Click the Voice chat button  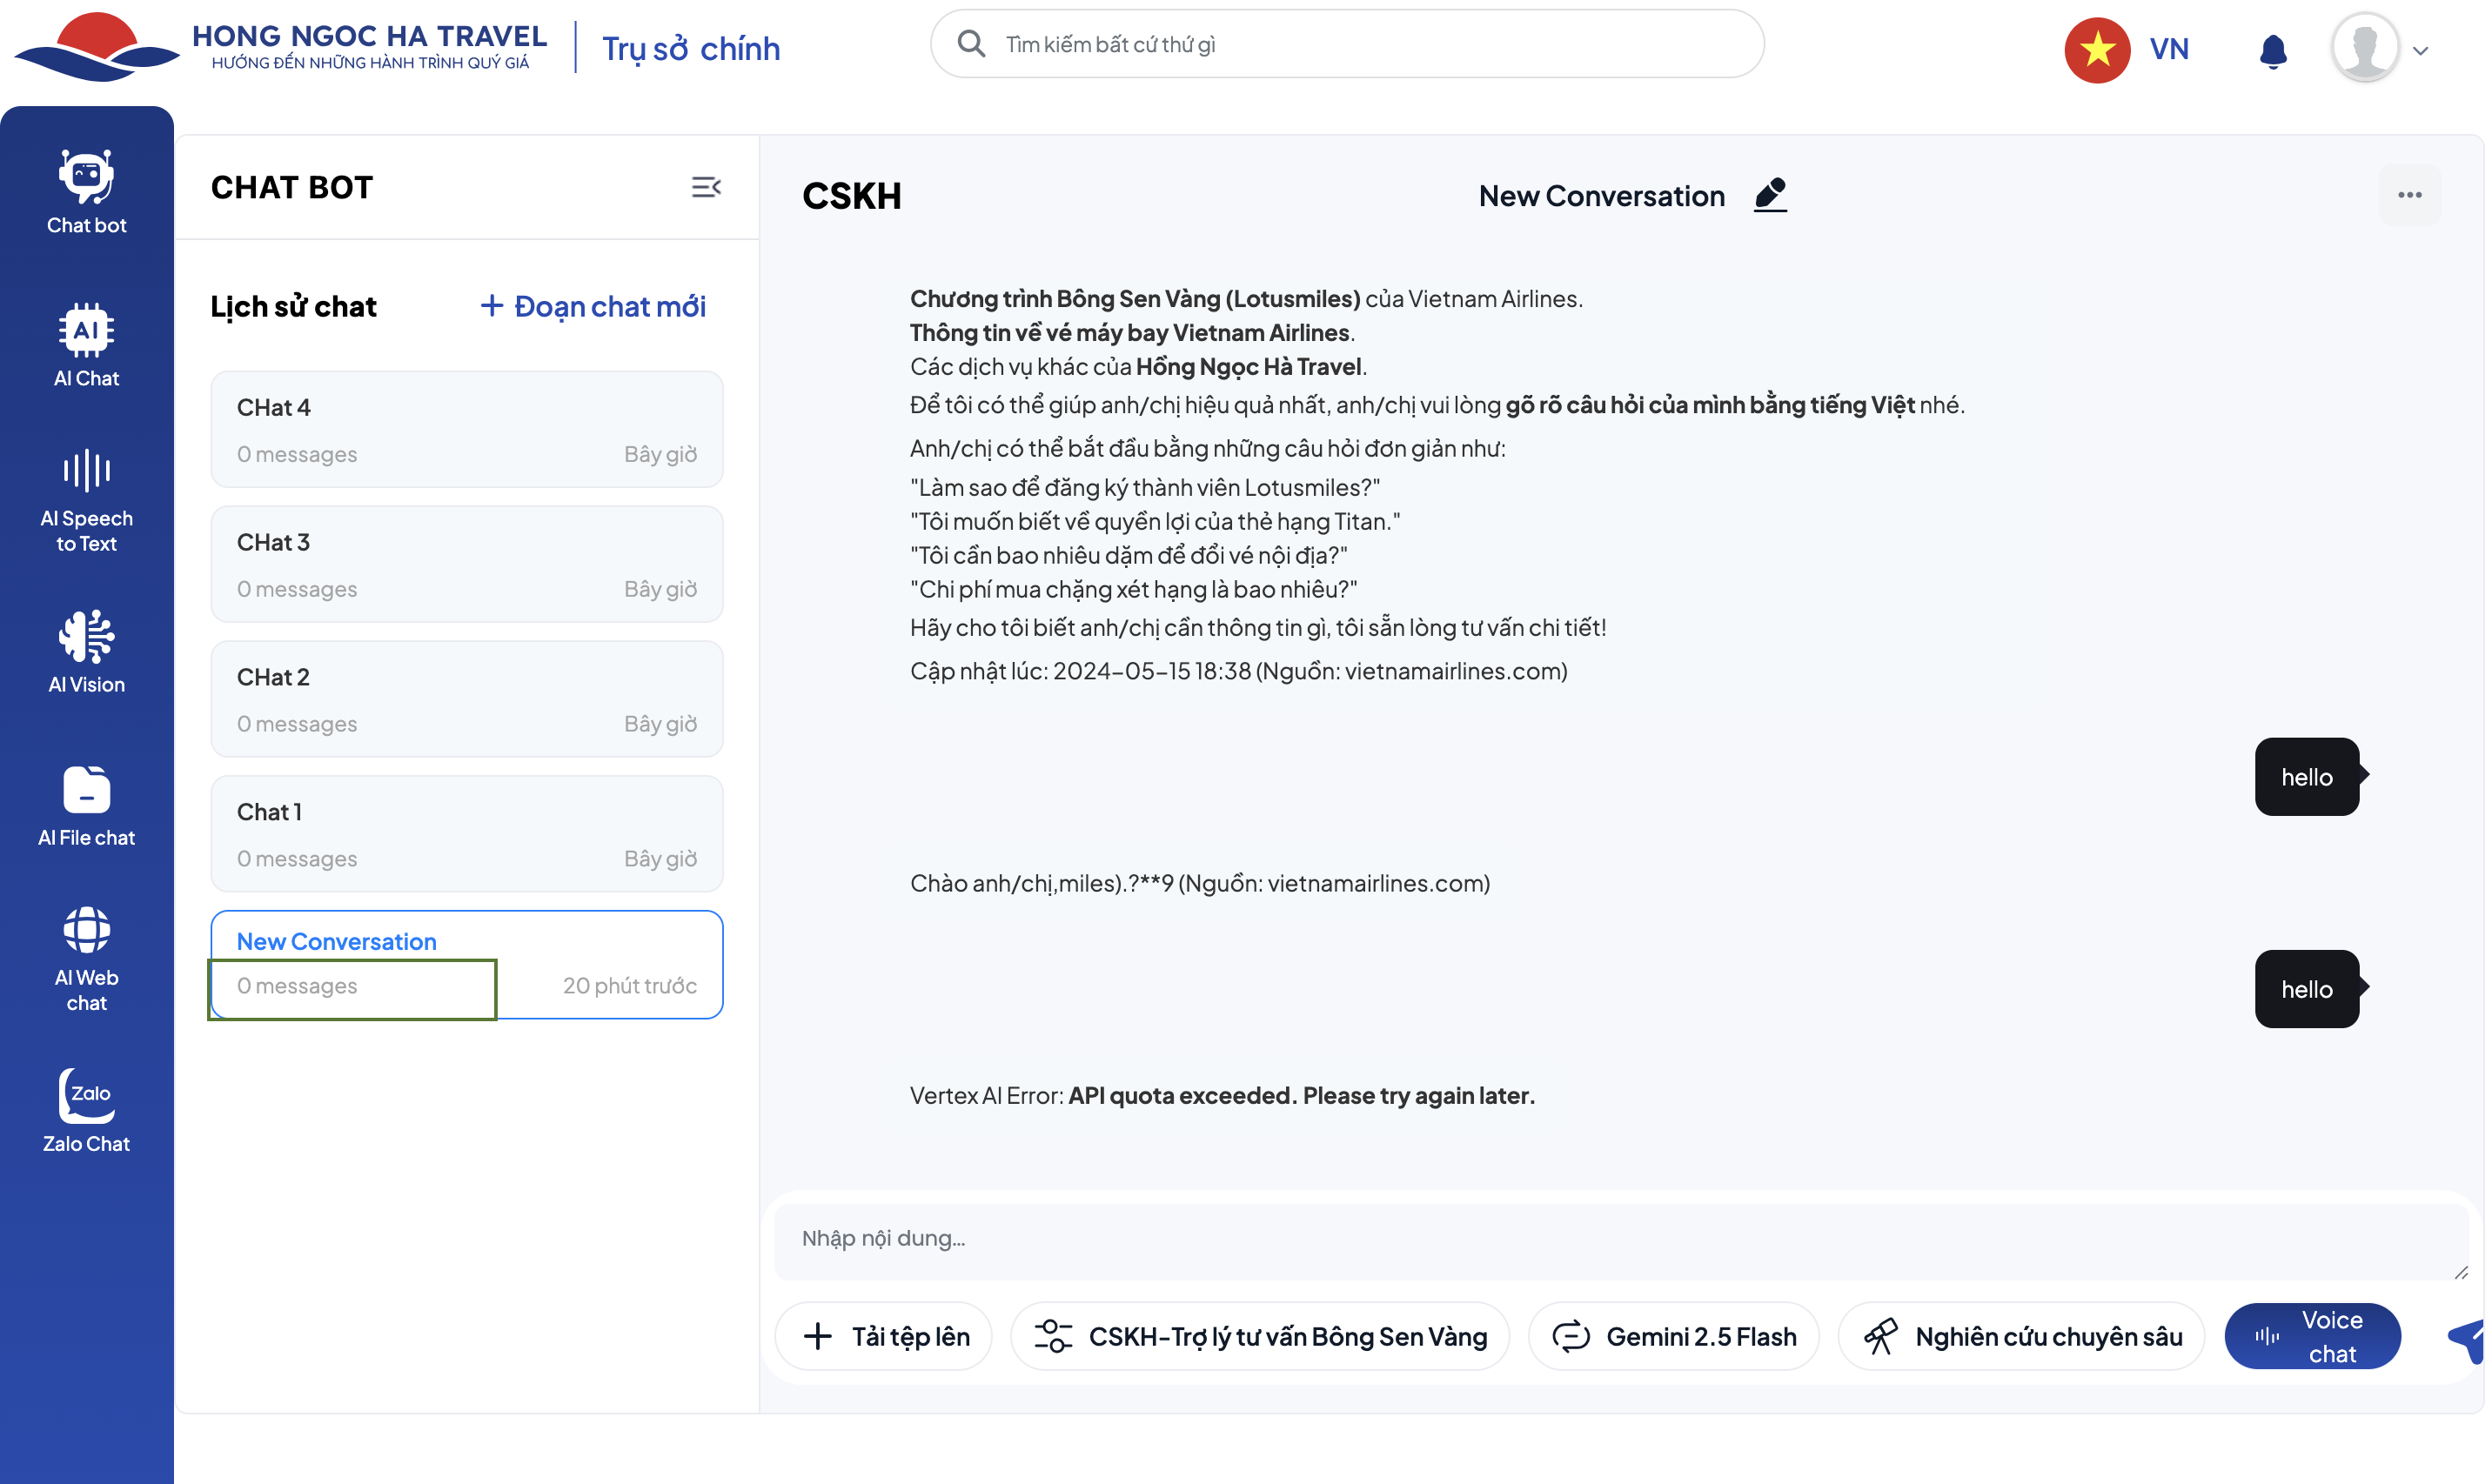[x=2311, y=1336]
